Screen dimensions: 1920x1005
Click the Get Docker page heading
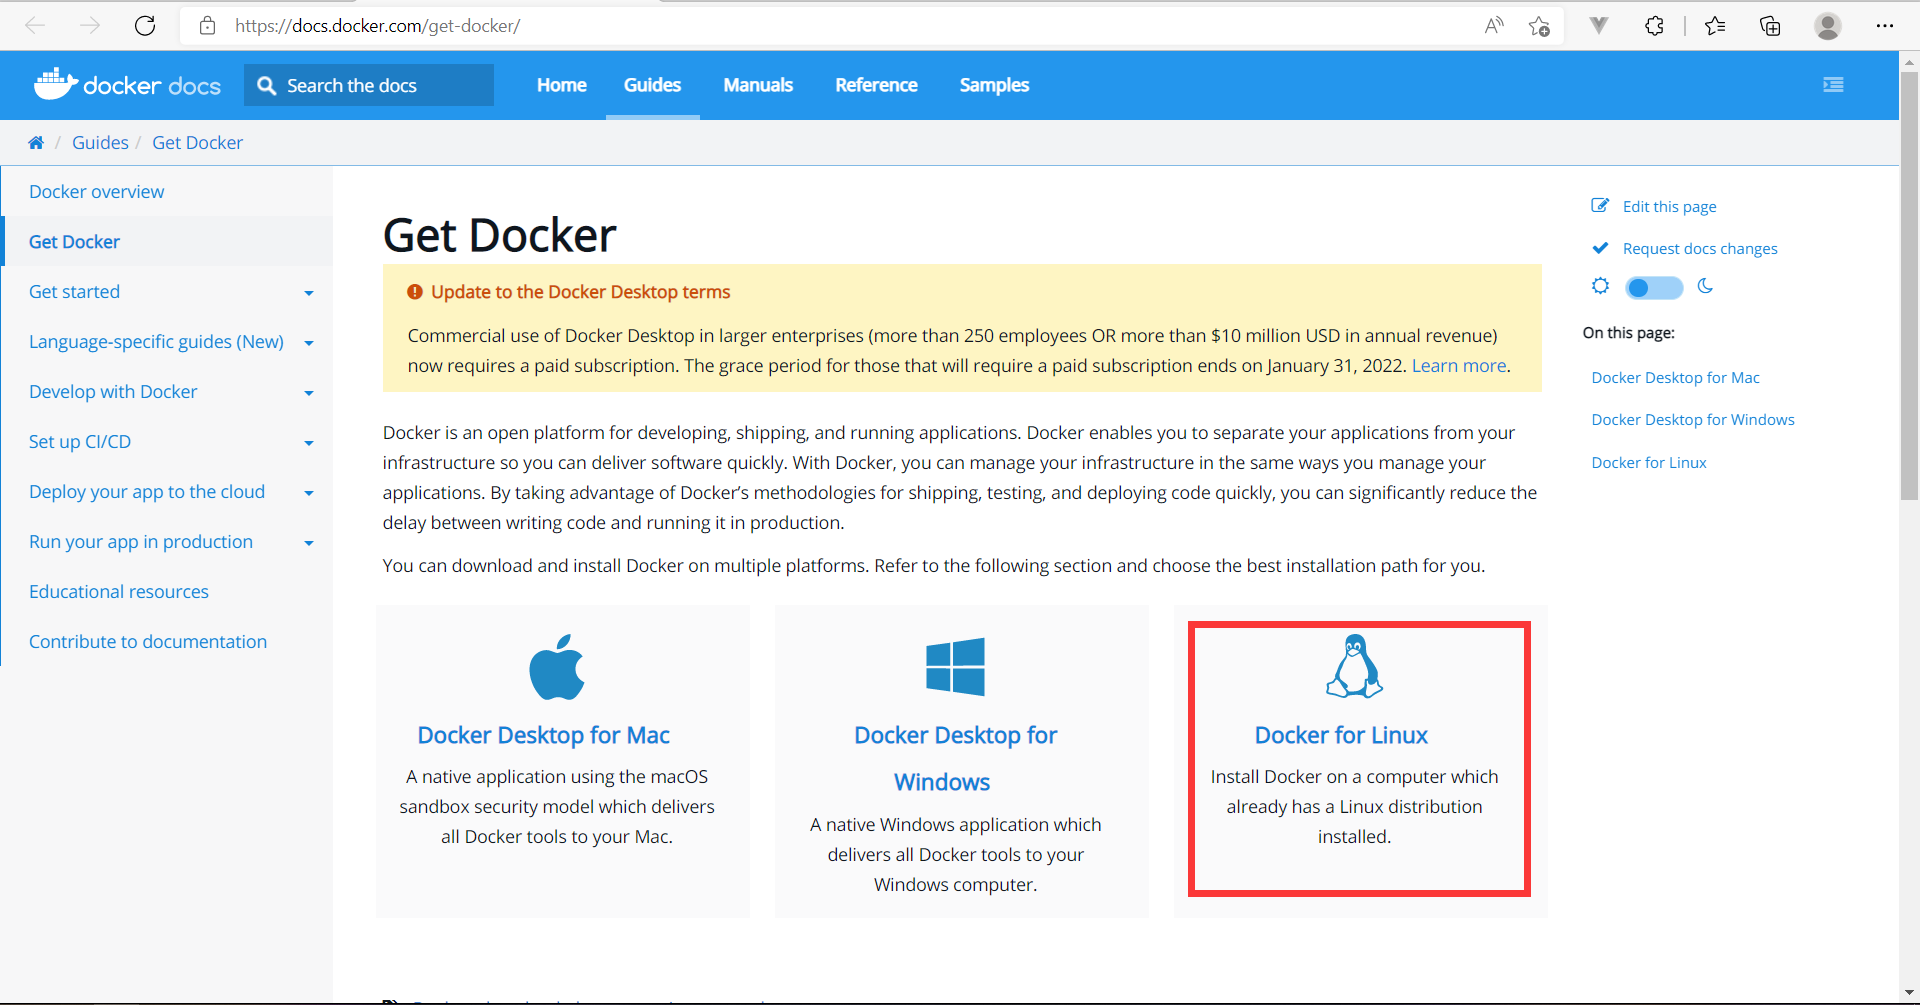499,236
